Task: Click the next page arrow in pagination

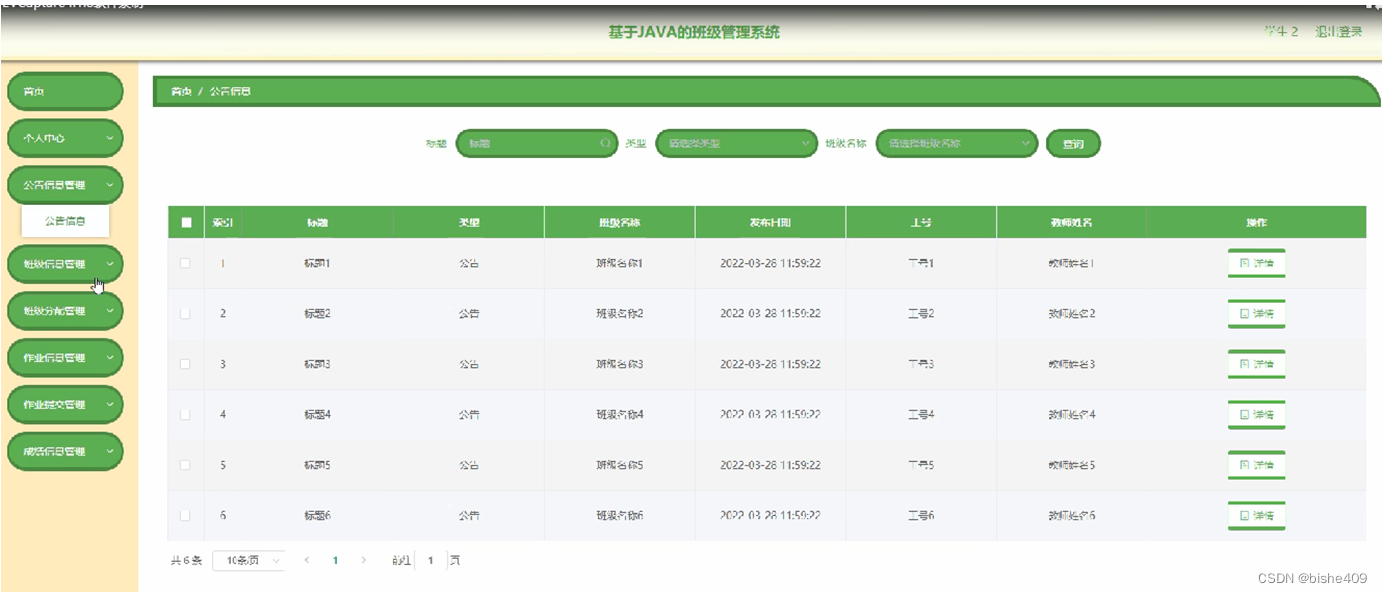Action: (x=363, y=561)
